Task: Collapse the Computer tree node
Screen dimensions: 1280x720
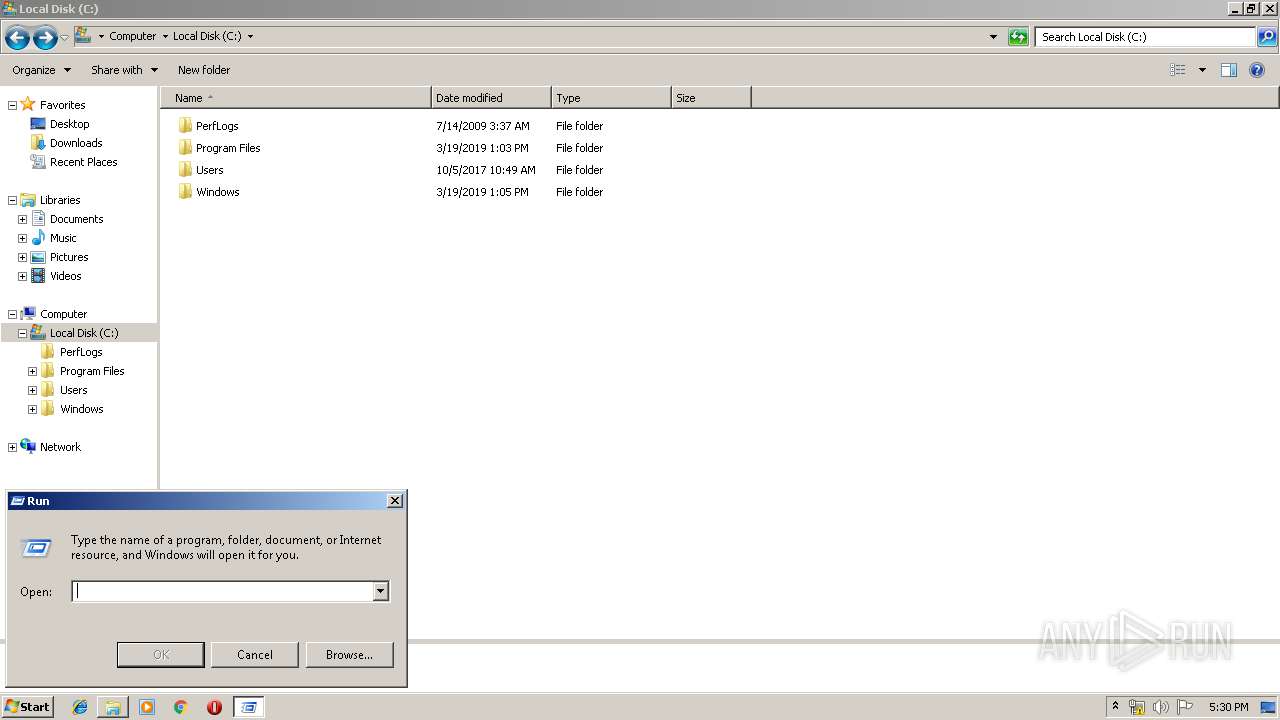Action: click(x=12, y=314)
